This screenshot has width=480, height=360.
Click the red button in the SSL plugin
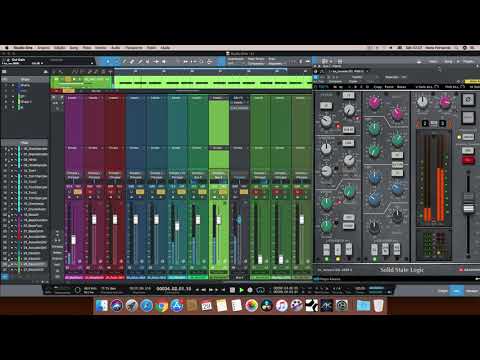click(x=468, y=160)
